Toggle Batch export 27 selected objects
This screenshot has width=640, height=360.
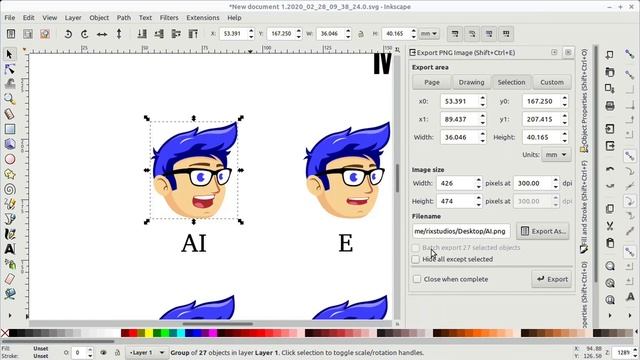(416, 248)
